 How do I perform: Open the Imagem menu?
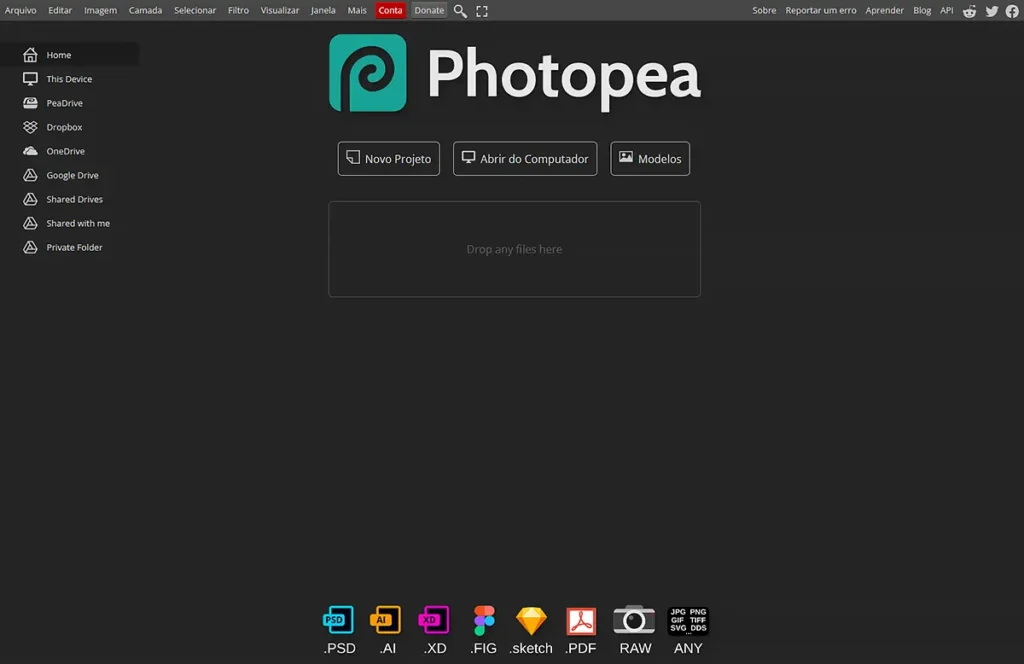tap(101, 10)
